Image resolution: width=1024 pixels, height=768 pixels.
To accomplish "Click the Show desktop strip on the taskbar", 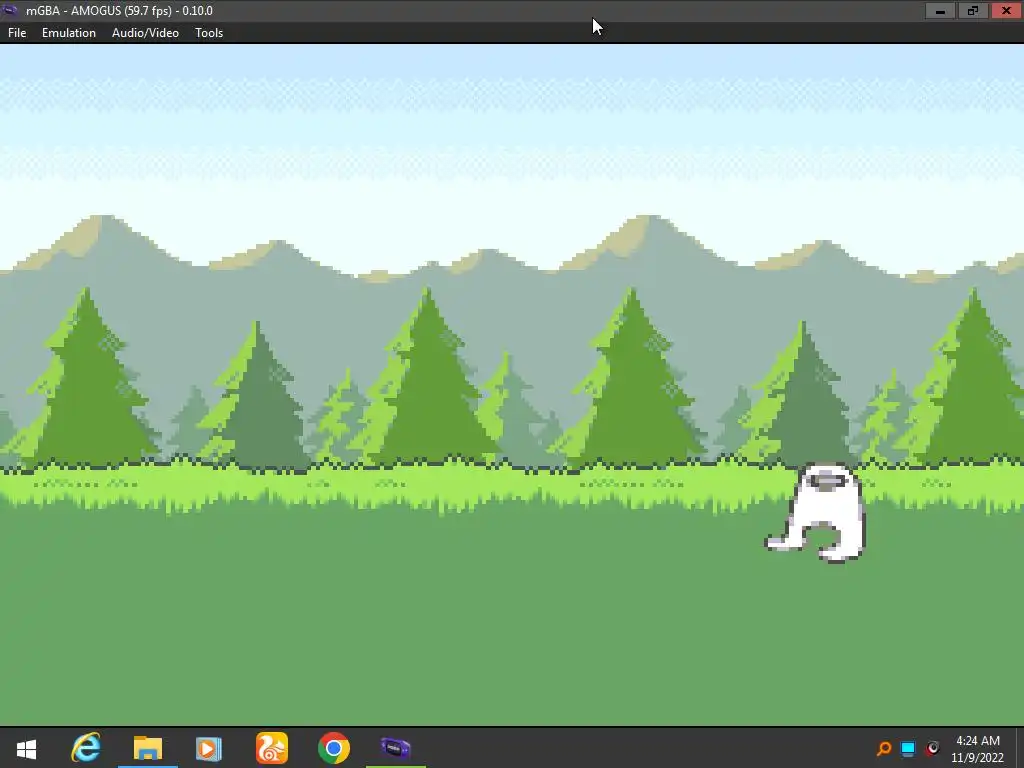I will point(1020,748).
